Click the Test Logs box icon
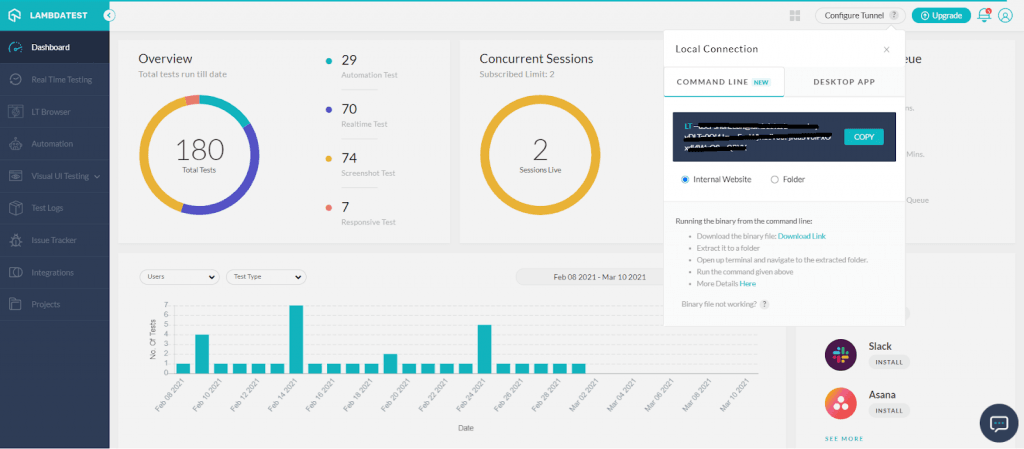The height and width of the screenshot is (449, 1024). click(x=16, y=208)
